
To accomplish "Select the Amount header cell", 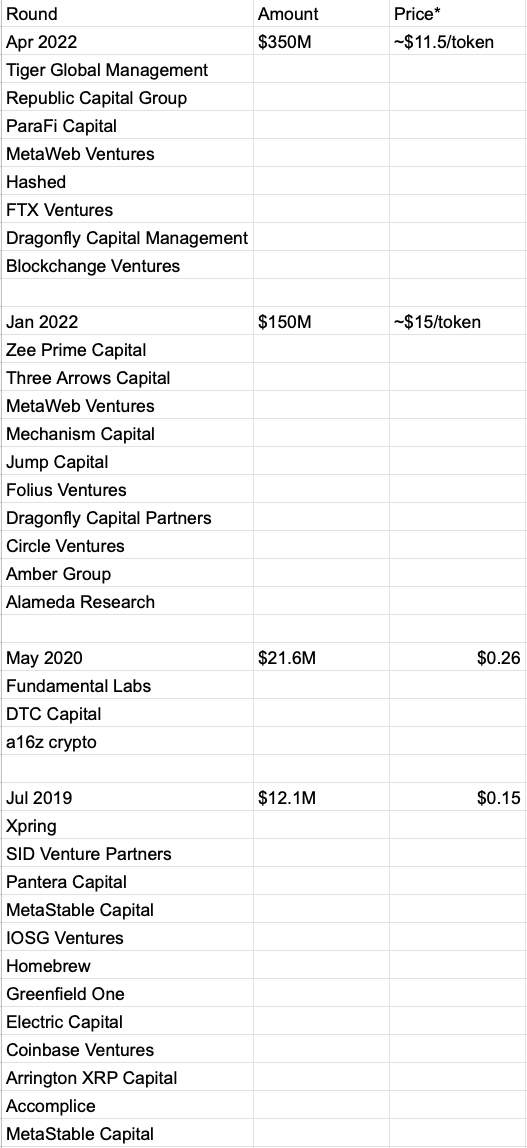I will (321, 14).
